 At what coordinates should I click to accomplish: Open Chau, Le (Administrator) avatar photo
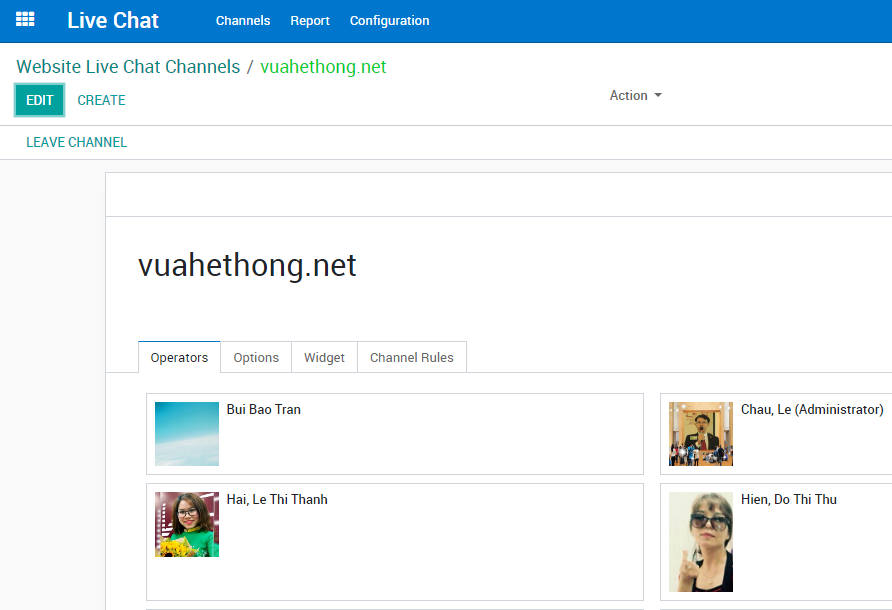[x=701, y=434]
